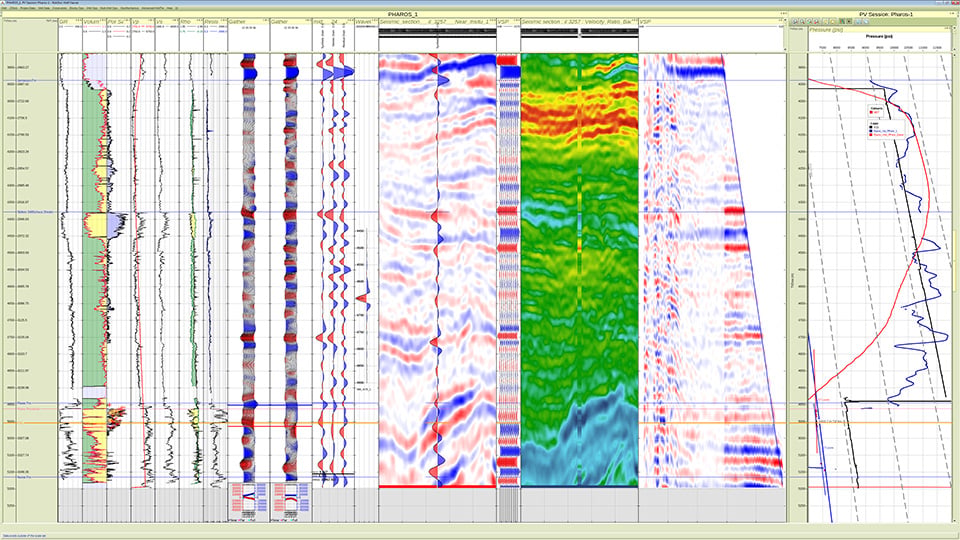
Task: Click the last light-blue icon in PV Session toolbar
Action: [866, 21]
